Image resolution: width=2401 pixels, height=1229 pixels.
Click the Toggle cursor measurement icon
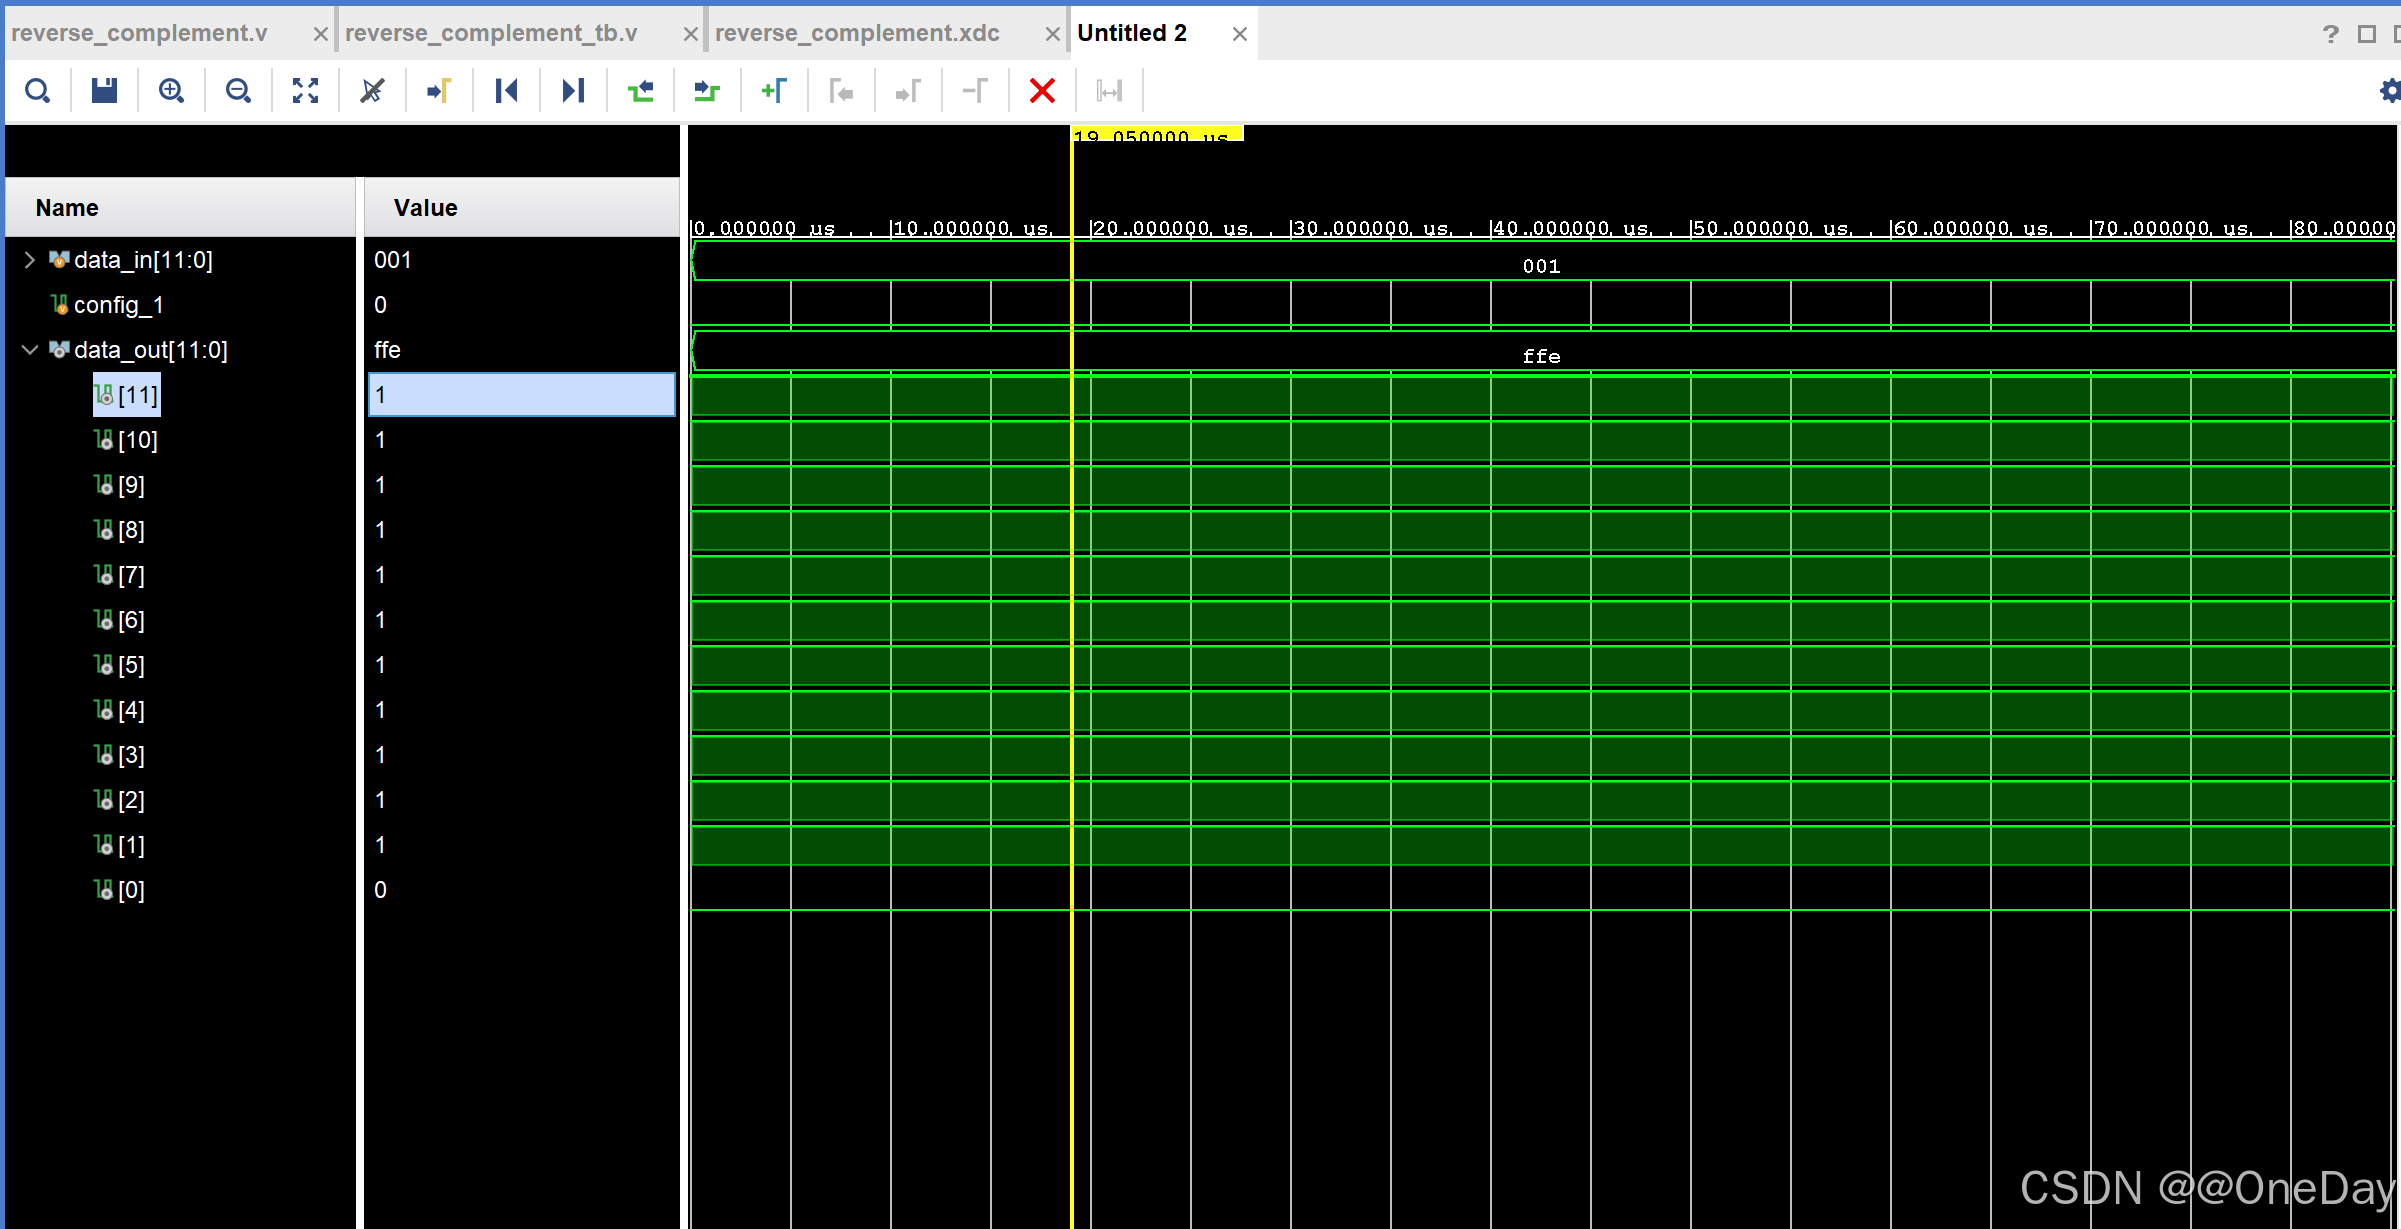(1109, 91)
